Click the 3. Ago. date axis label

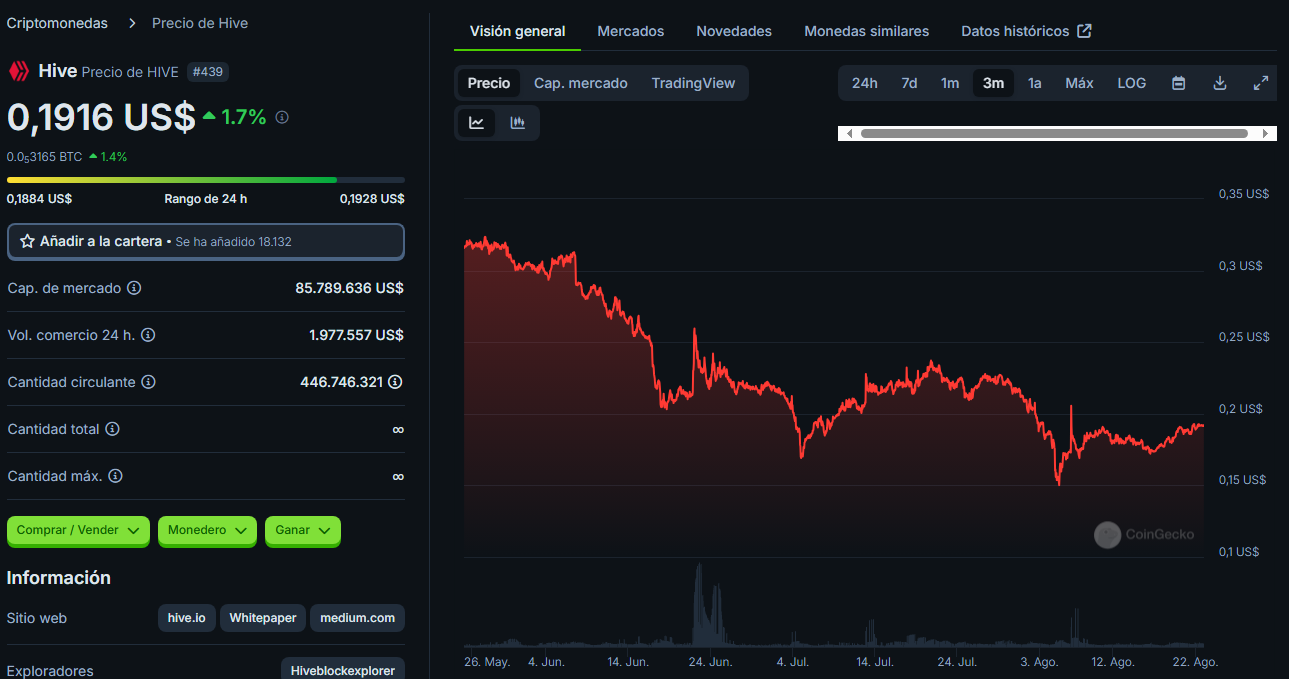click(x=1039, y=662)
